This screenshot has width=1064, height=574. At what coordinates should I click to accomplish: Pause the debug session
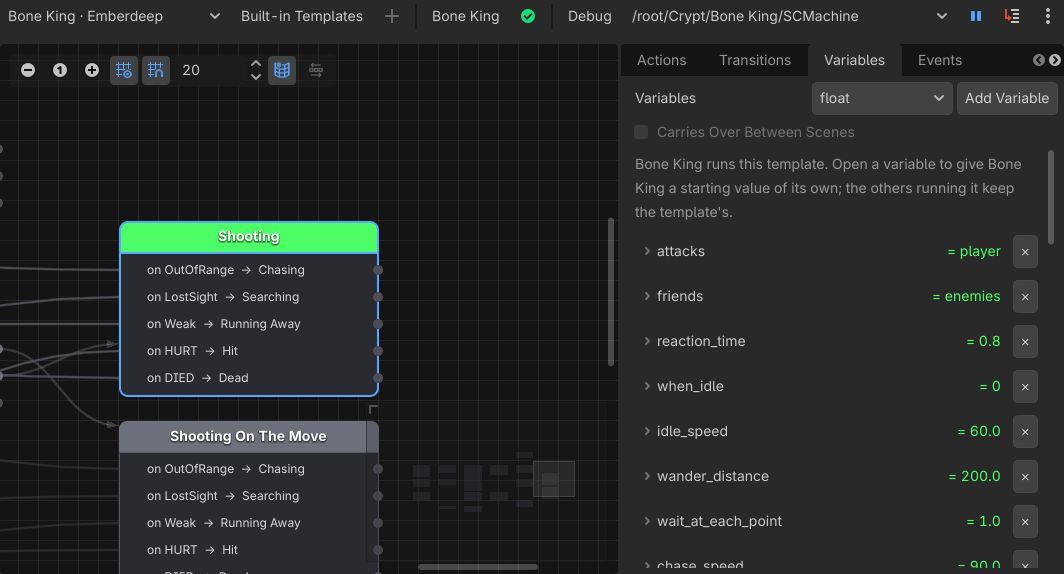[x=976, y=16]
